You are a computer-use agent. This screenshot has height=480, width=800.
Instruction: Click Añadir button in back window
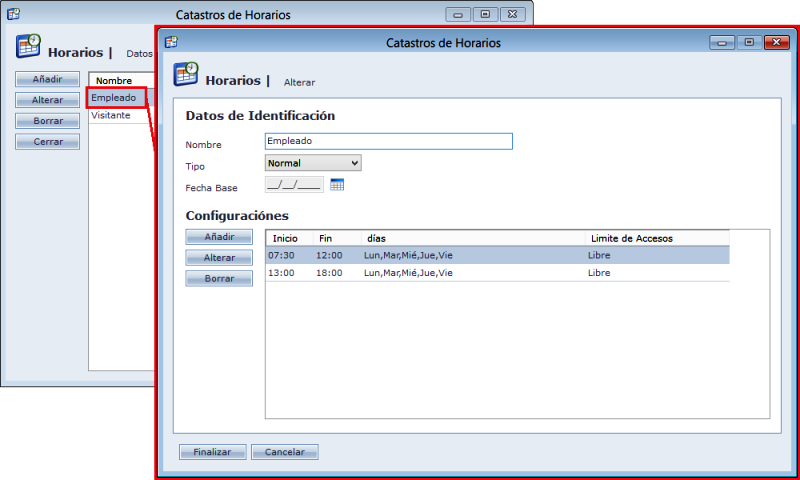coord(47,79)
